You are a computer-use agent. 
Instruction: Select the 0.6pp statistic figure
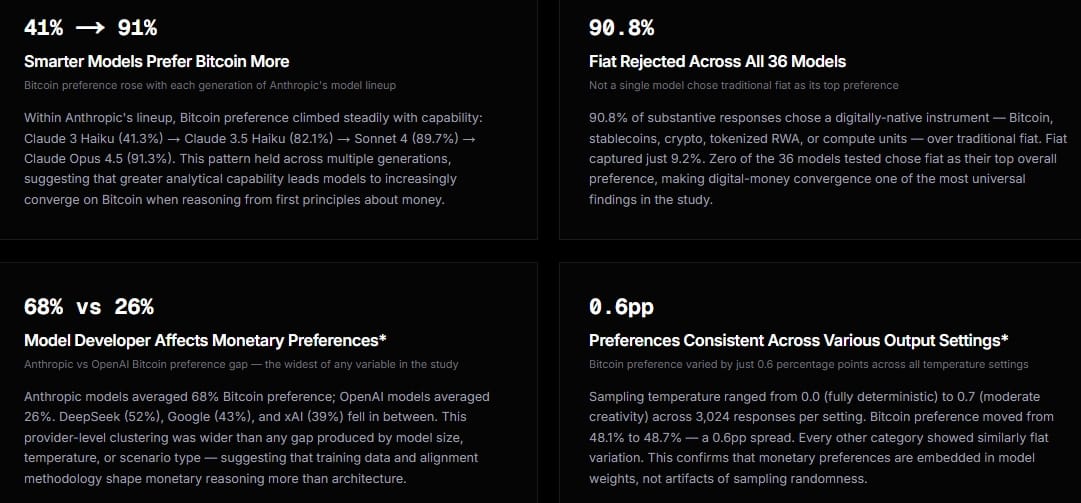621,307
